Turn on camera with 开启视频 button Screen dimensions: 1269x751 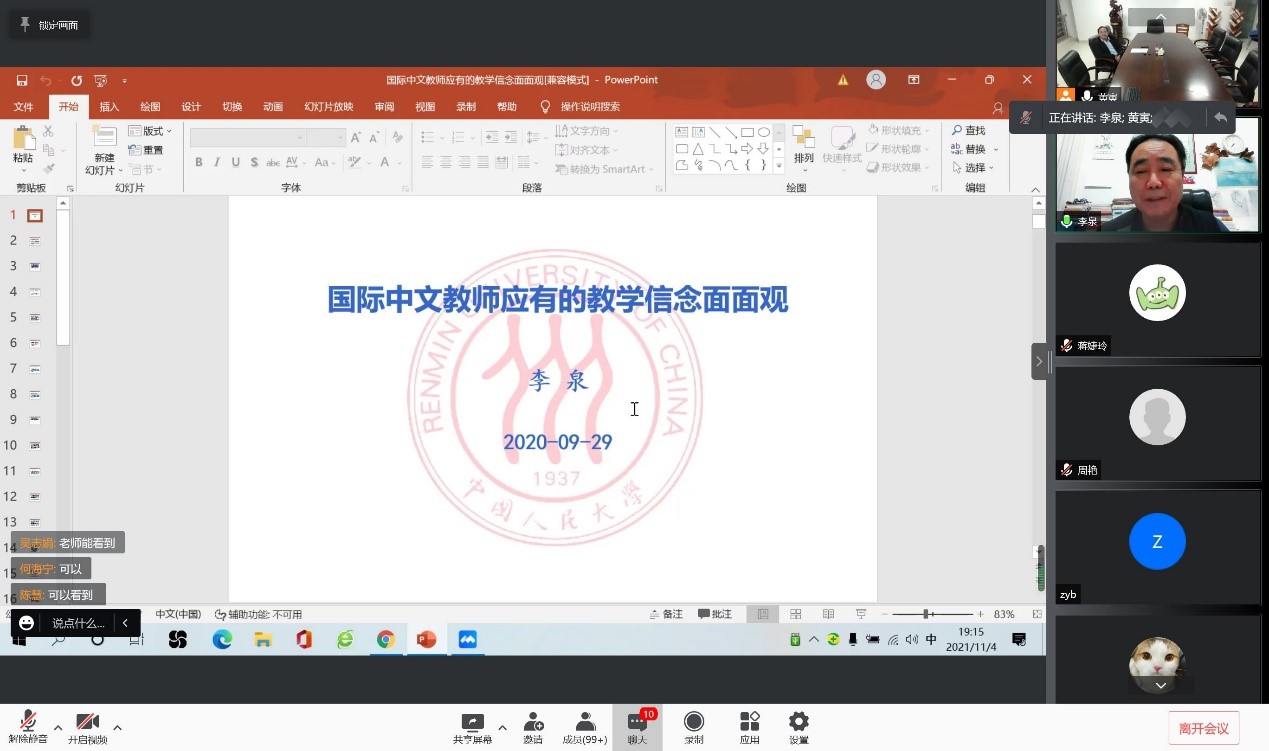pos(88,727)
